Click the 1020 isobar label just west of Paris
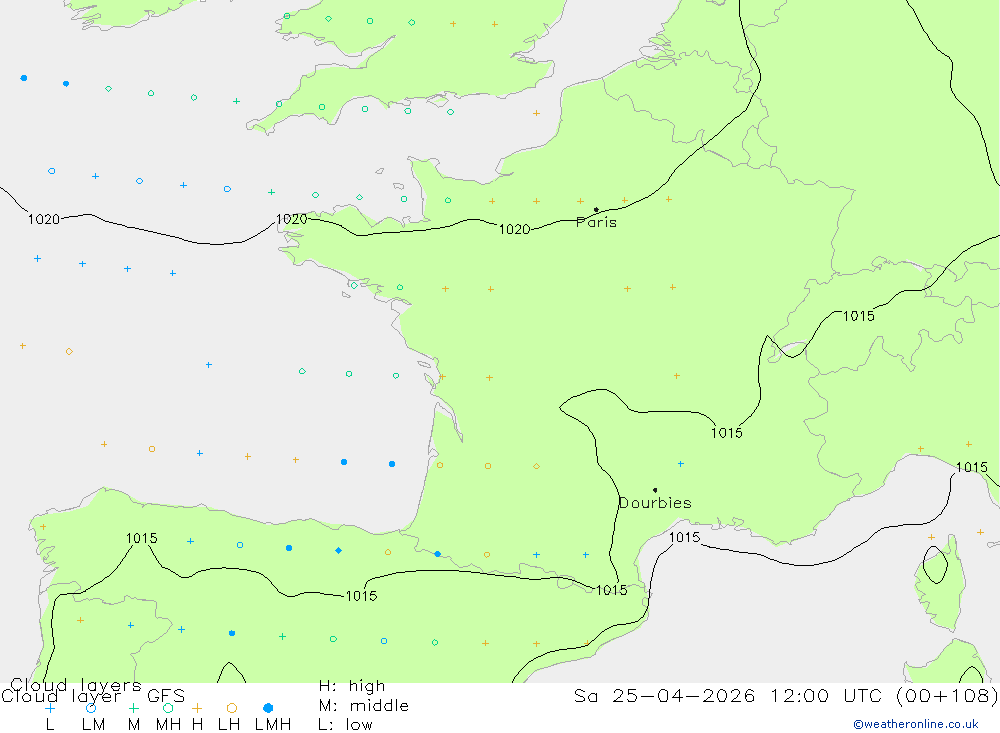Image resolution: width=1000 pixels, height=733 pixels. tap(515, 230)
